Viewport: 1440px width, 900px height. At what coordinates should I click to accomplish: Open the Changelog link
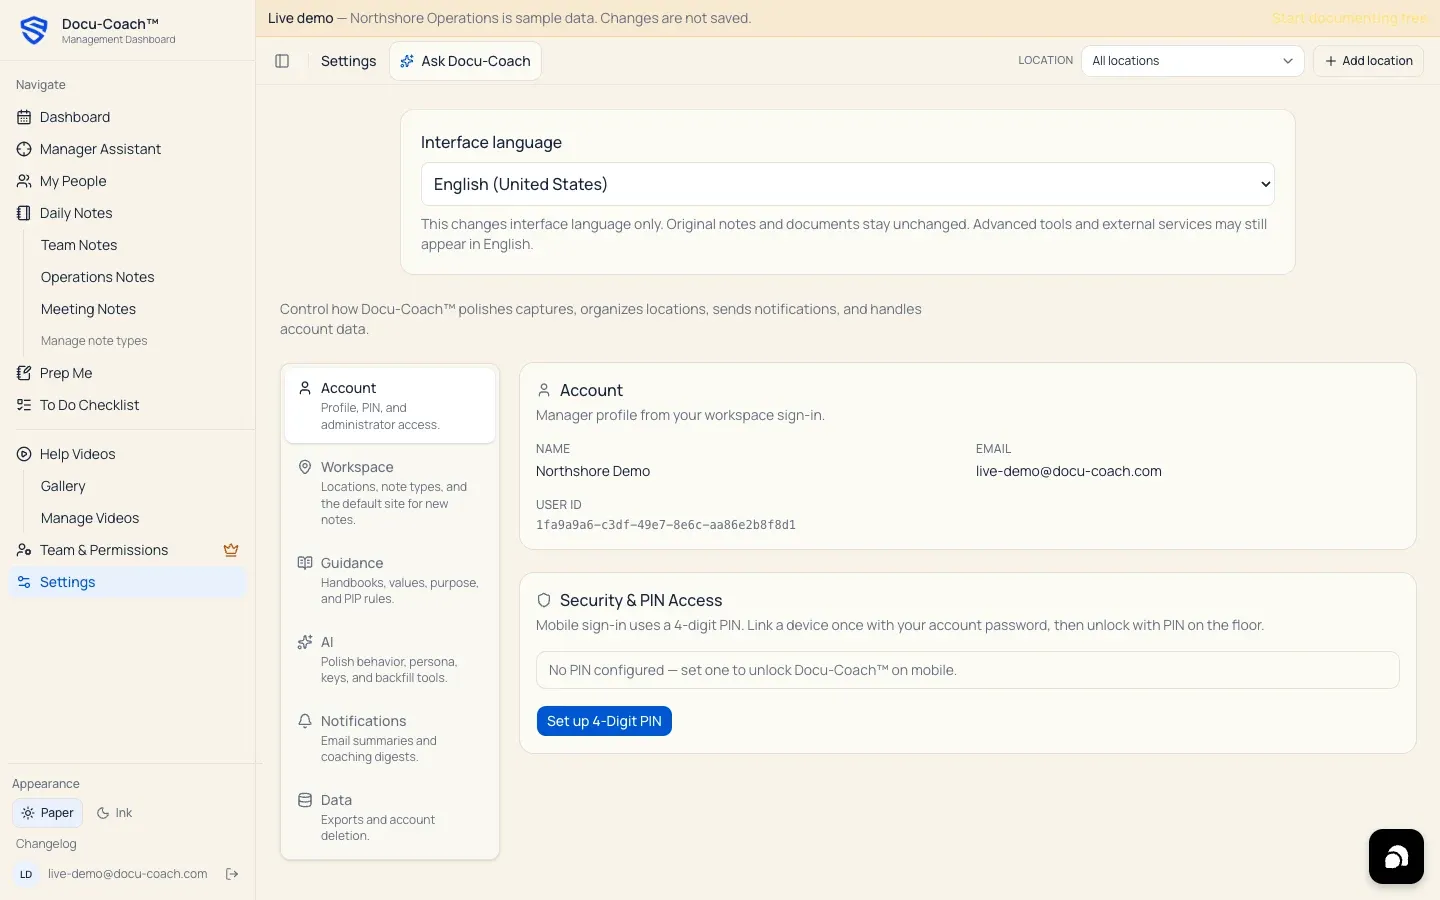(46, 844)
